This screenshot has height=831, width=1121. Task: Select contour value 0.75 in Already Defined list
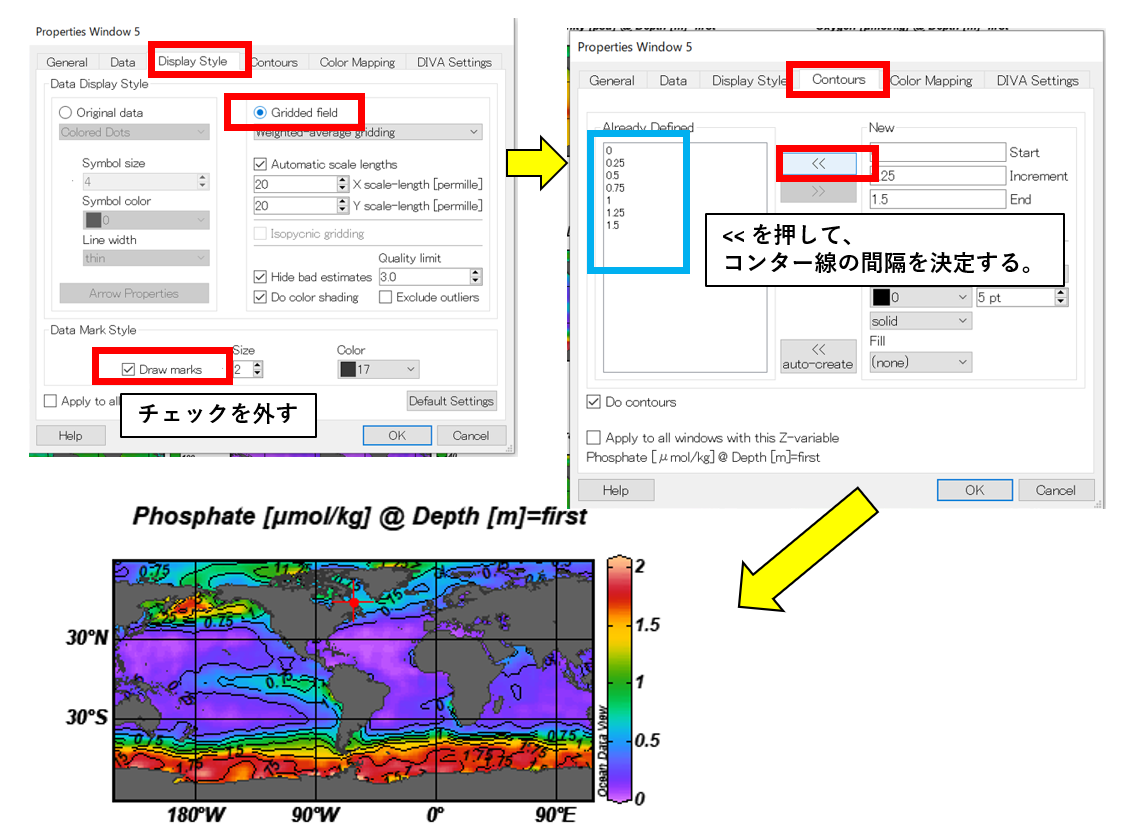pos(615,188)
